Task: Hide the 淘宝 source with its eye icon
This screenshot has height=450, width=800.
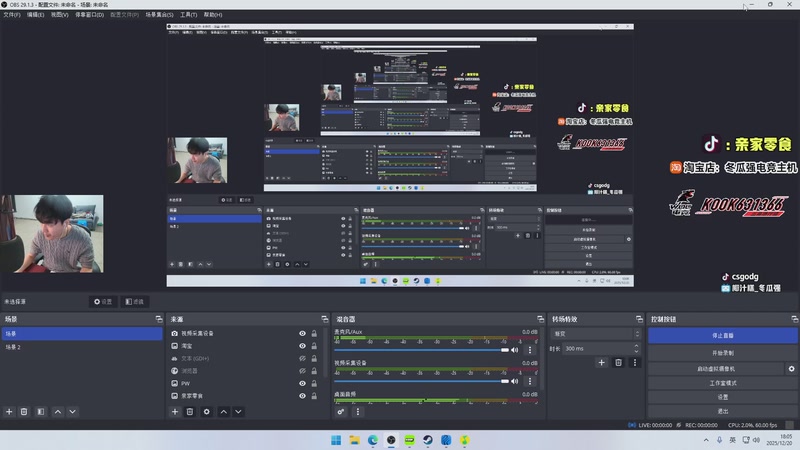Action: [x=303, y=346]
